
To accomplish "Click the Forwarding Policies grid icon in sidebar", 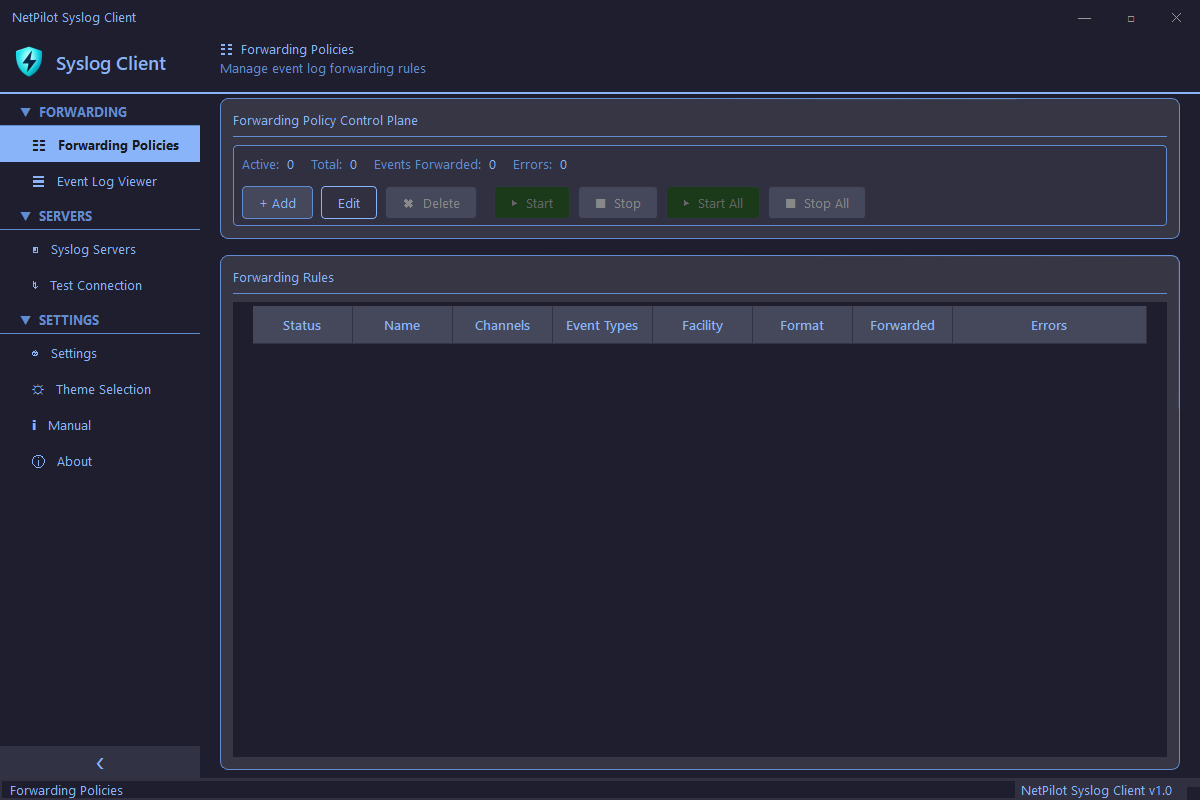I will 39,145.
